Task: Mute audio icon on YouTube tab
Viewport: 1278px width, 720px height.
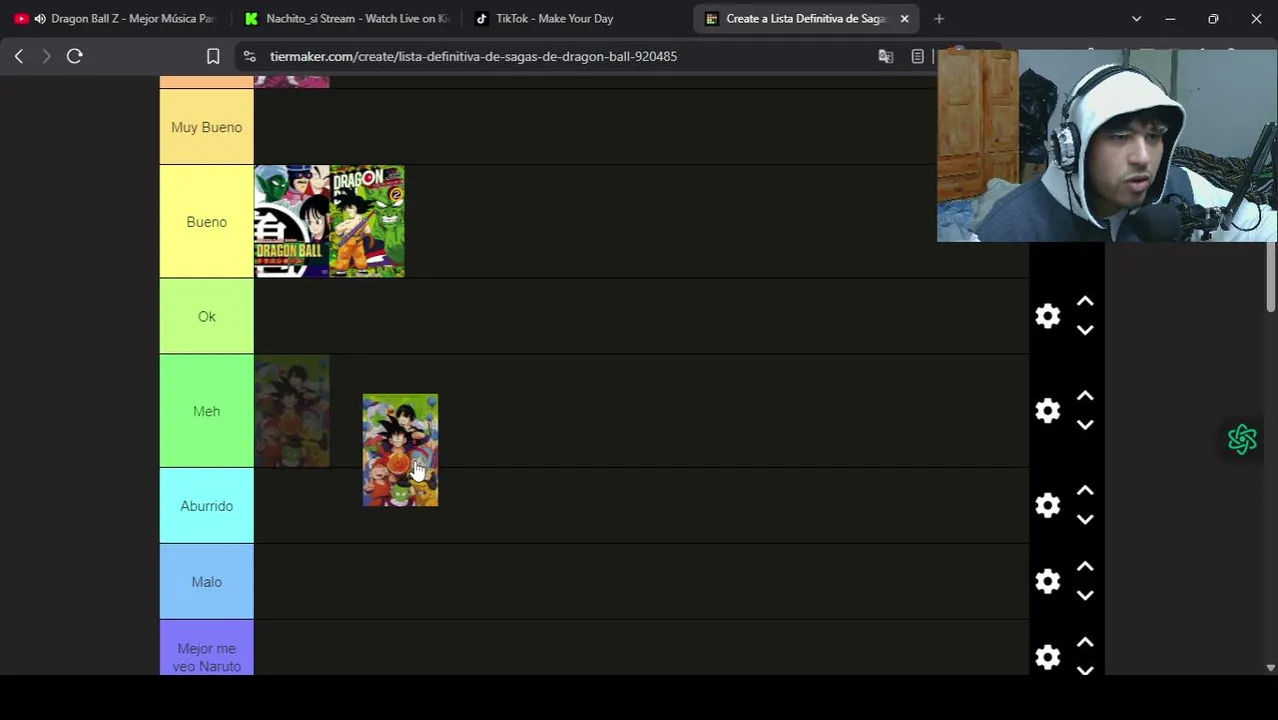Action: [x=40, y=19]
